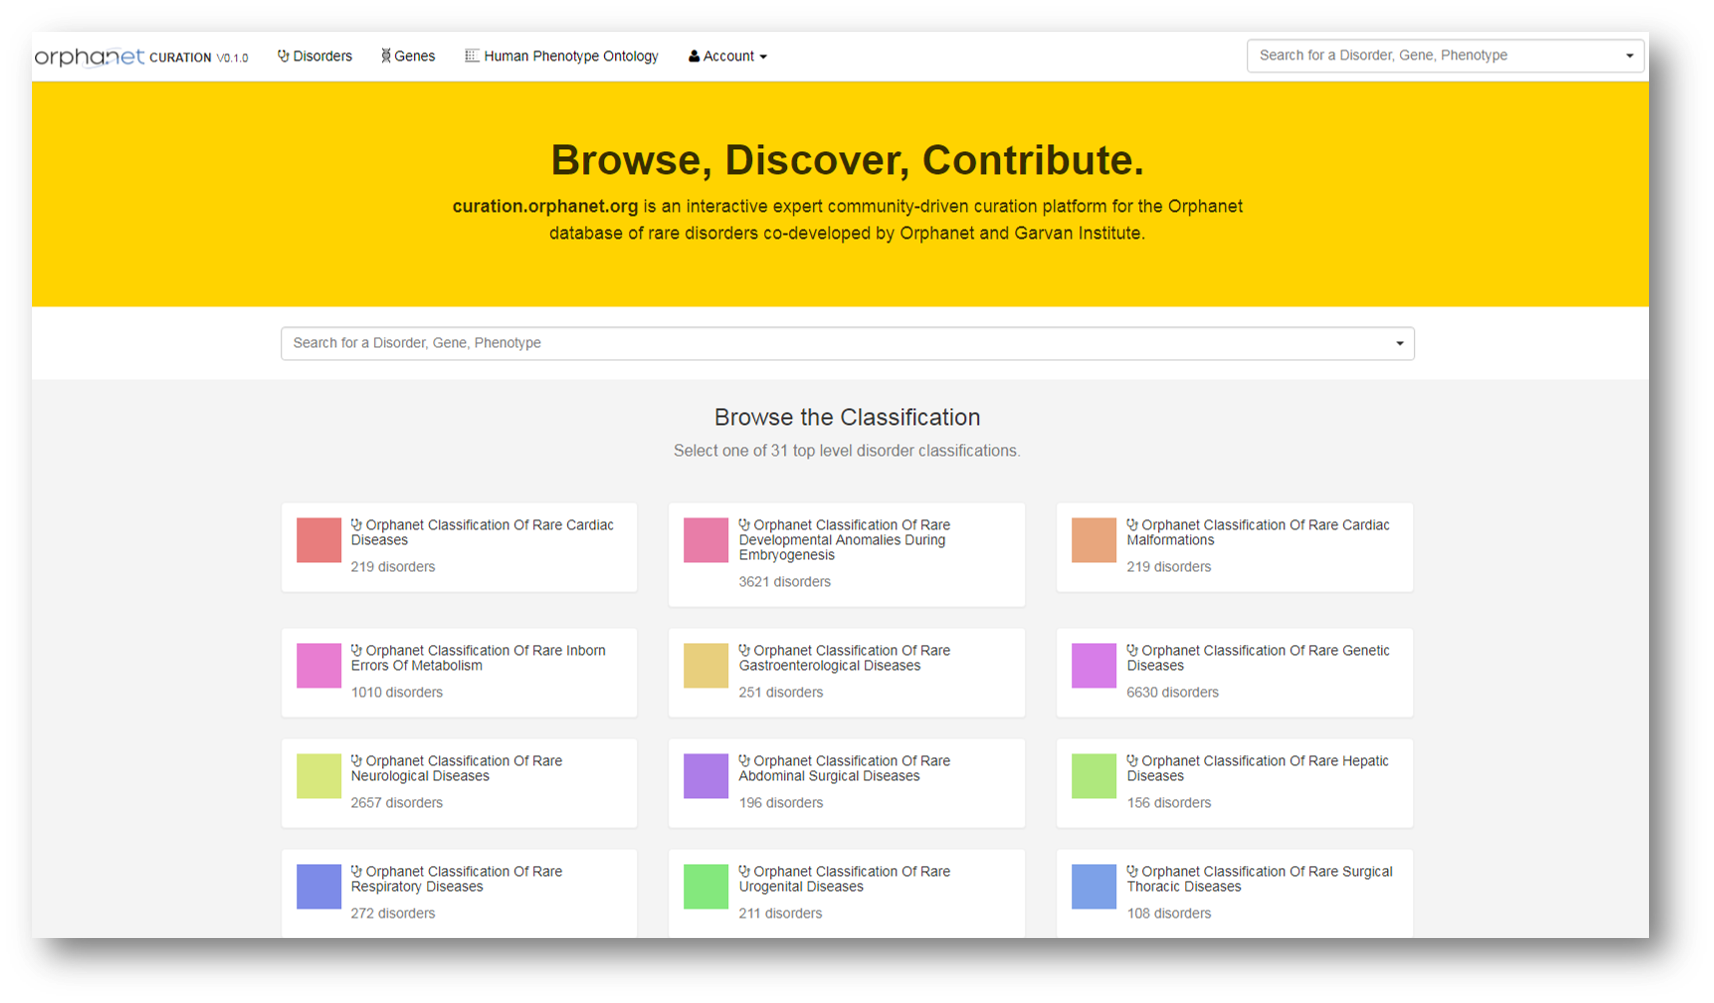Open Rare Gastroenterological Diseases classification
Screen dimensions: 1714x1003
coord(845,658)
